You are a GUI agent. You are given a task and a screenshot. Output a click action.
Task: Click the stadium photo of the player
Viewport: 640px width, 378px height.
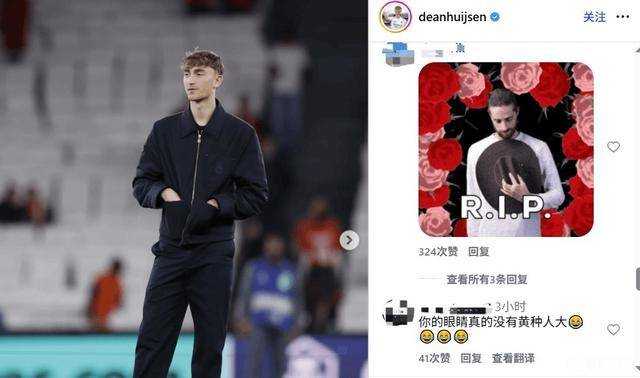coord(184,189)
